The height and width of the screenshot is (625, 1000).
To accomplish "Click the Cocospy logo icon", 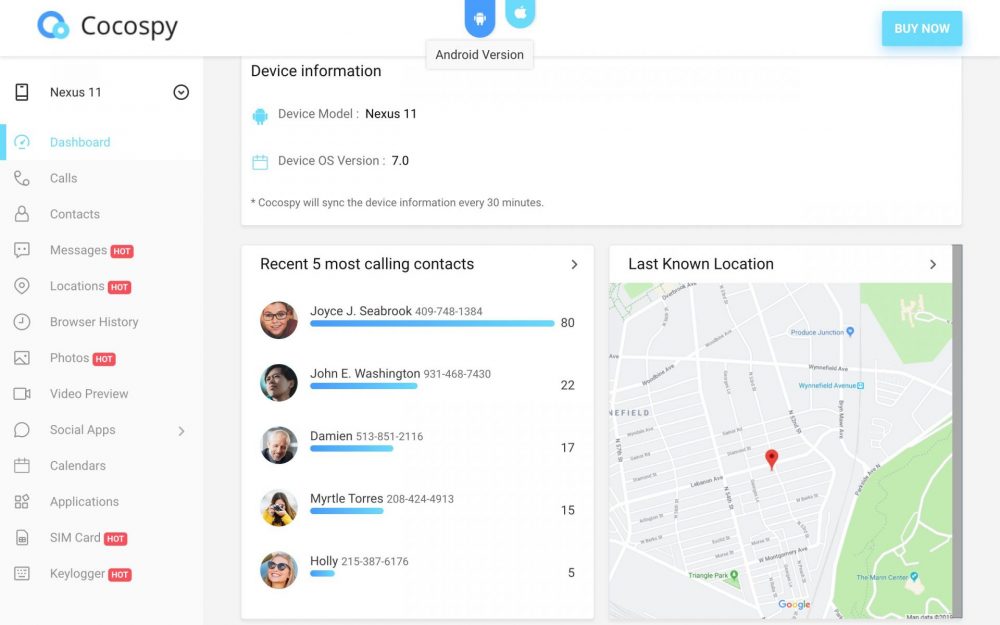I will tap(53, 26).
